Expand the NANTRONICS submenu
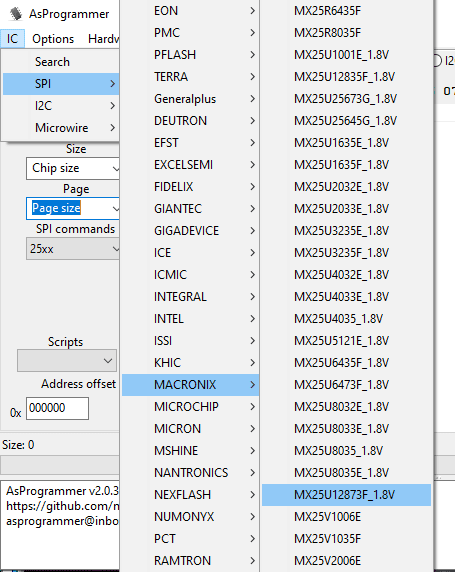This screenshot has height=572, width=455. click(190, 472)
